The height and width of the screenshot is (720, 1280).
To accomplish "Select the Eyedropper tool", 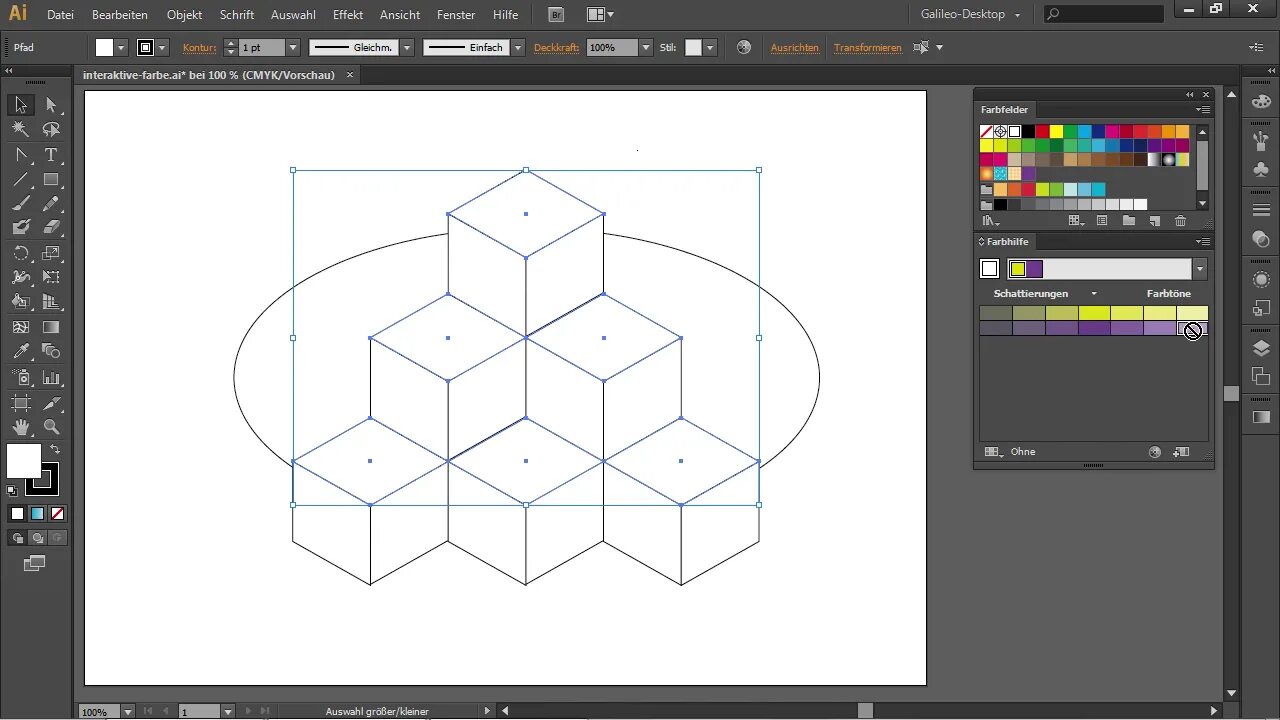I will click(21, 352).
